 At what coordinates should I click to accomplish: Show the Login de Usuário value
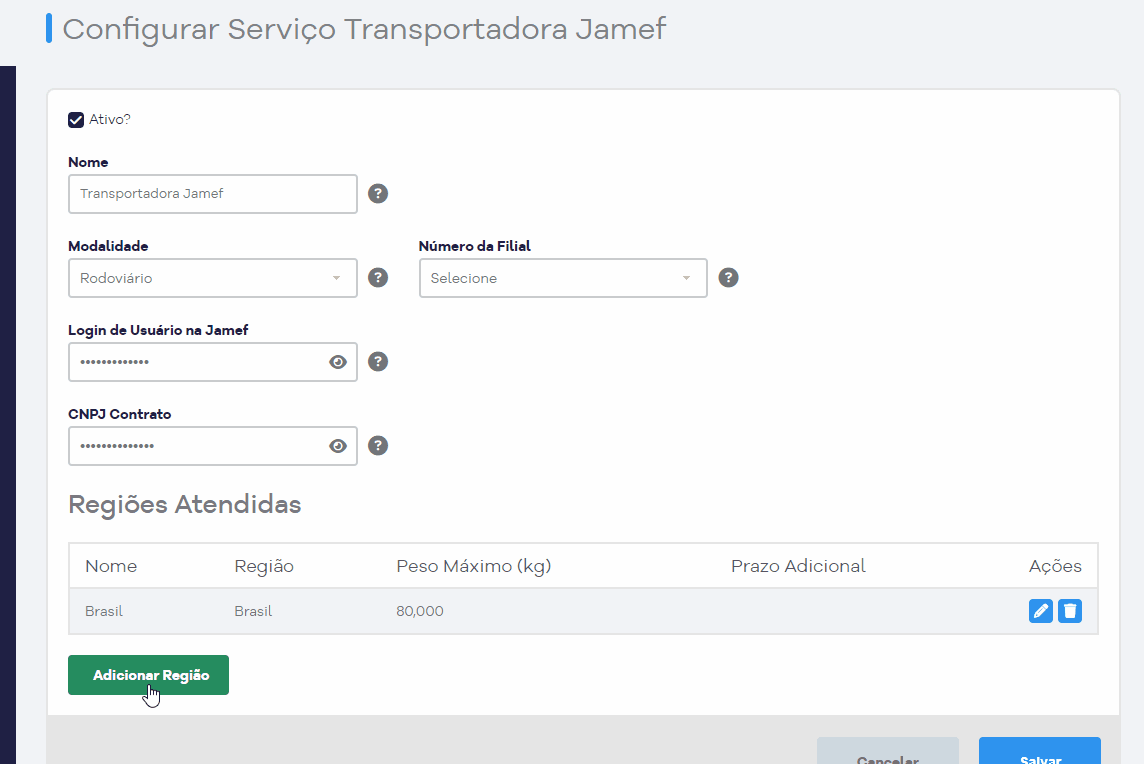tap(338, 362)
